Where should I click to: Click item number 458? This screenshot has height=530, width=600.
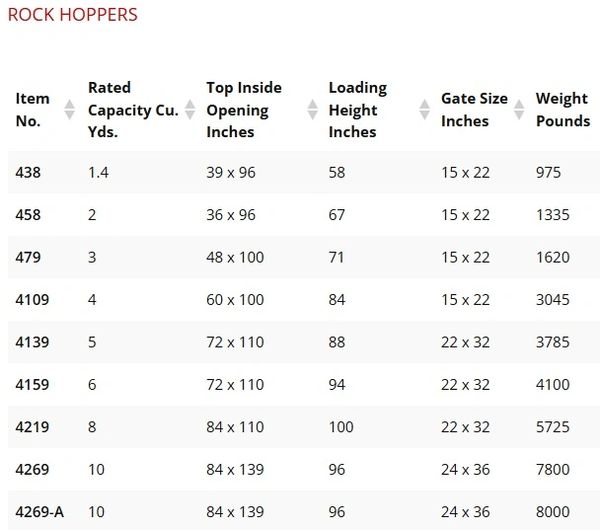(29, 215)
